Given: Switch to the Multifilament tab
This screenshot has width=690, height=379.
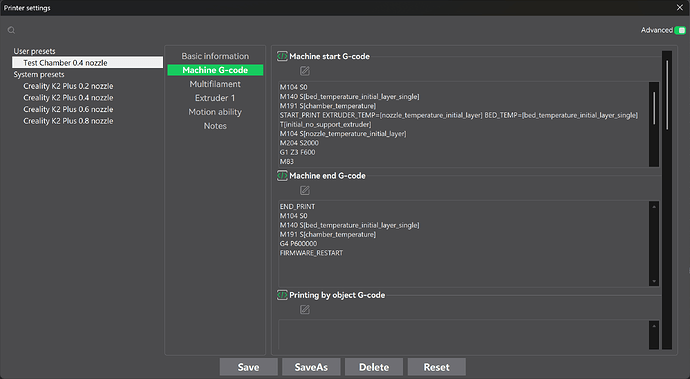Looking at the screenshot, I should point(215,84).
